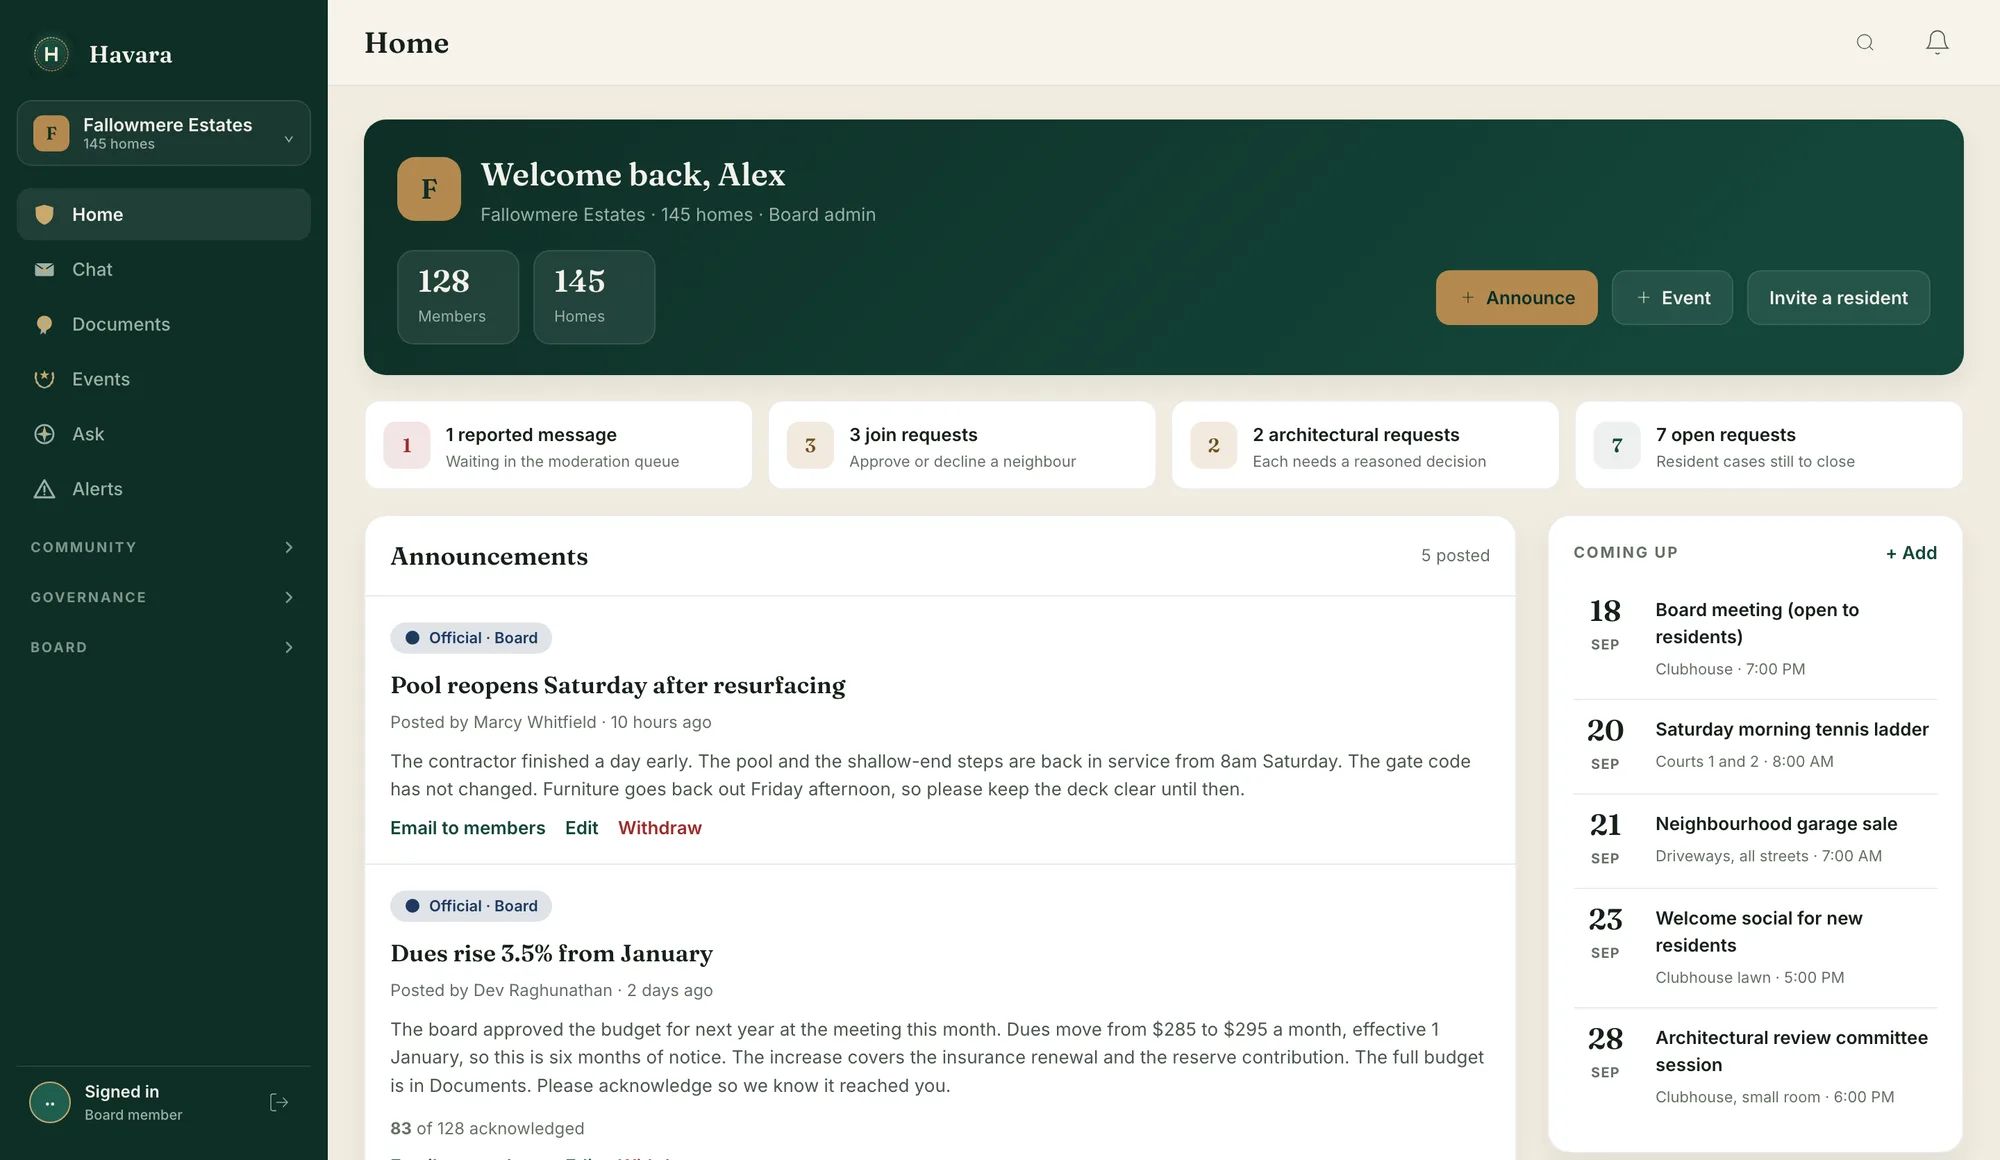This screenshot has width=2000, height=1160.
Task: Open the search icon in header
Action: coord(1865,42)
